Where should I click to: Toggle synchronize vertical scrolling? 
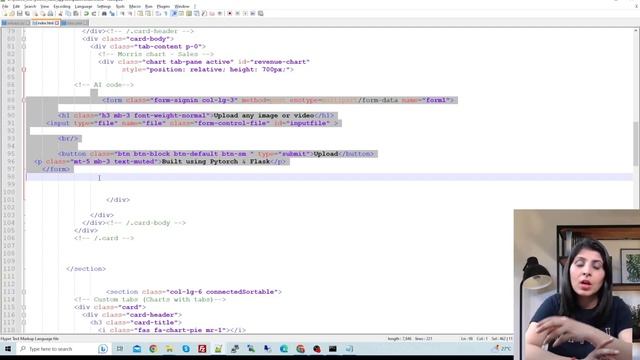pyautogui.click(x=140, y=13)
